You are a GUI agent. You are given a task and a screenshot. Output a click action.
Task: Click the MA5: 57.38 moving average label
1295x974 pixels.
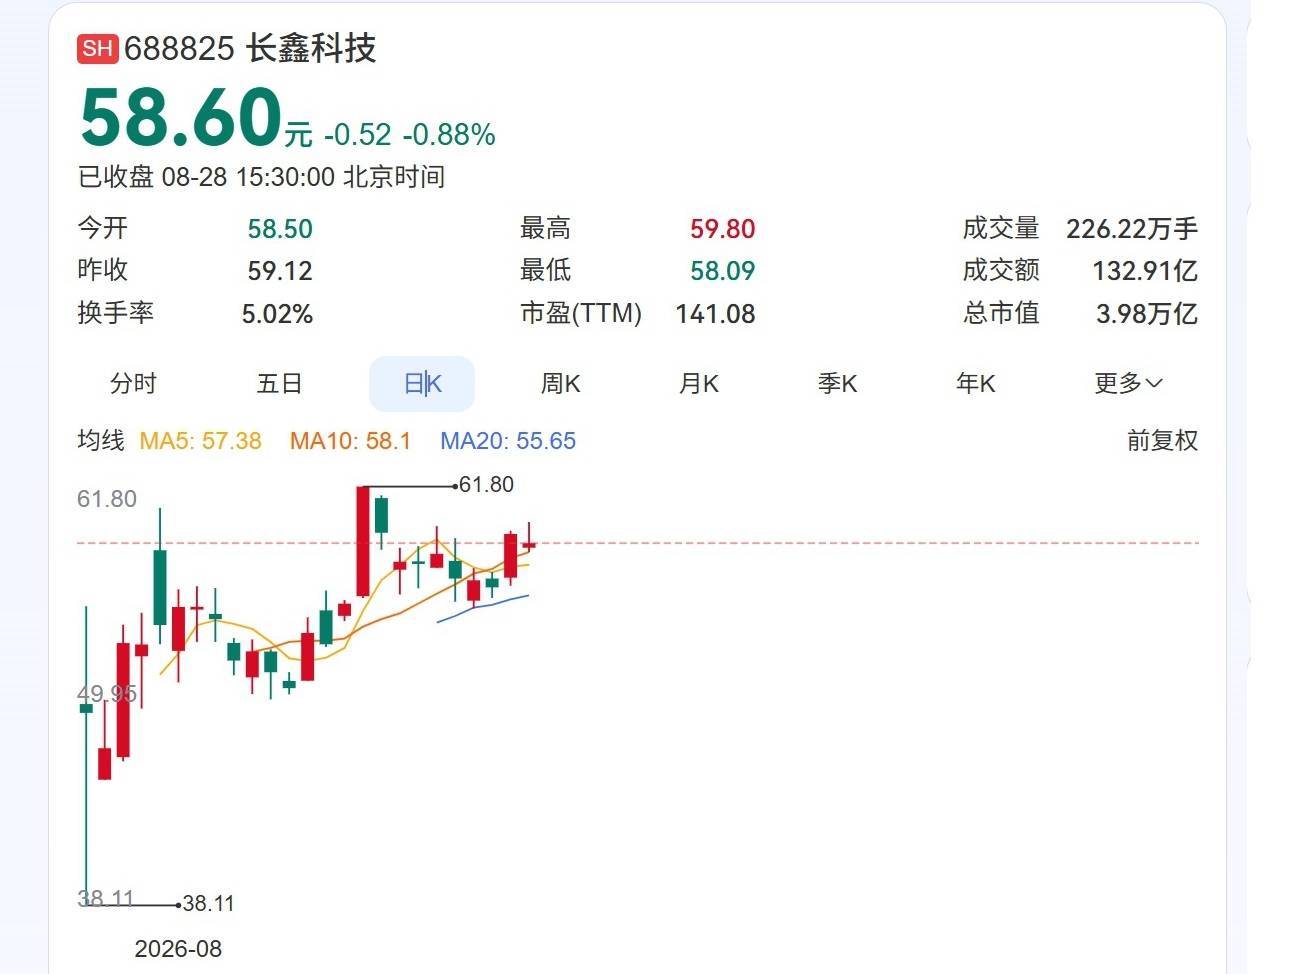pos(200,441)
